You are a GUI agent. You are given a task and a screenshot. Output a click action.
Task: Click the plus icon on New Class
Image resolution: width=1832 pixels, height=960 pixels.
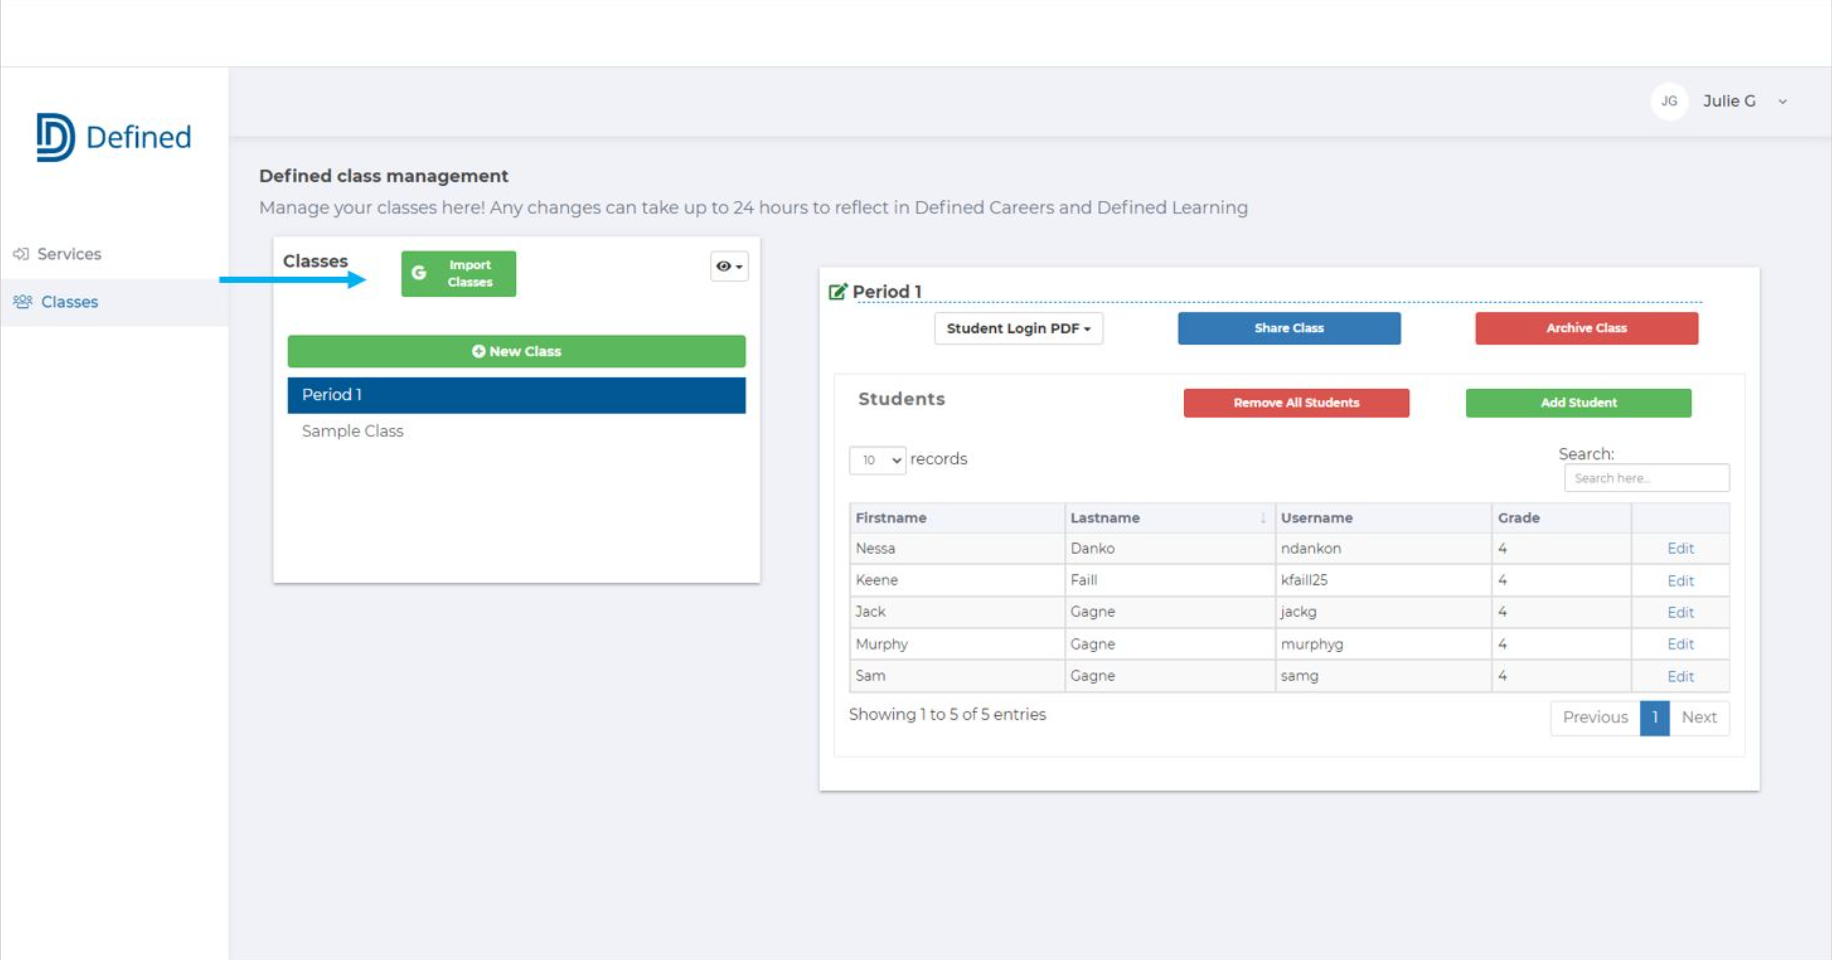(478, 351)
